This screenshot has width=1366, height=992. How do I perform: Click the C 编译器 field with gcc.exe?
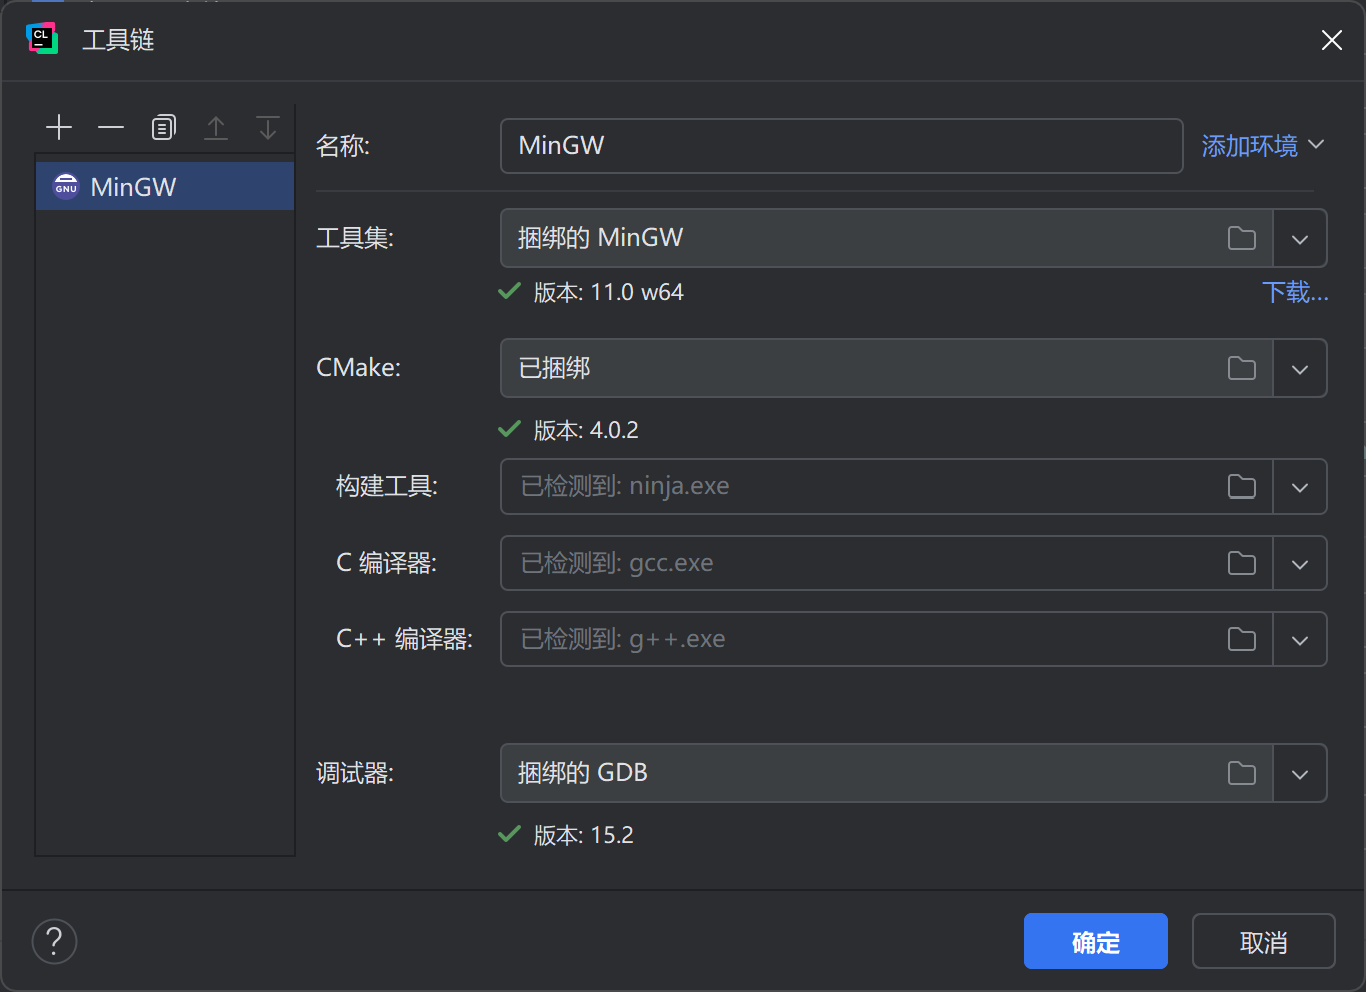point(886,563)
